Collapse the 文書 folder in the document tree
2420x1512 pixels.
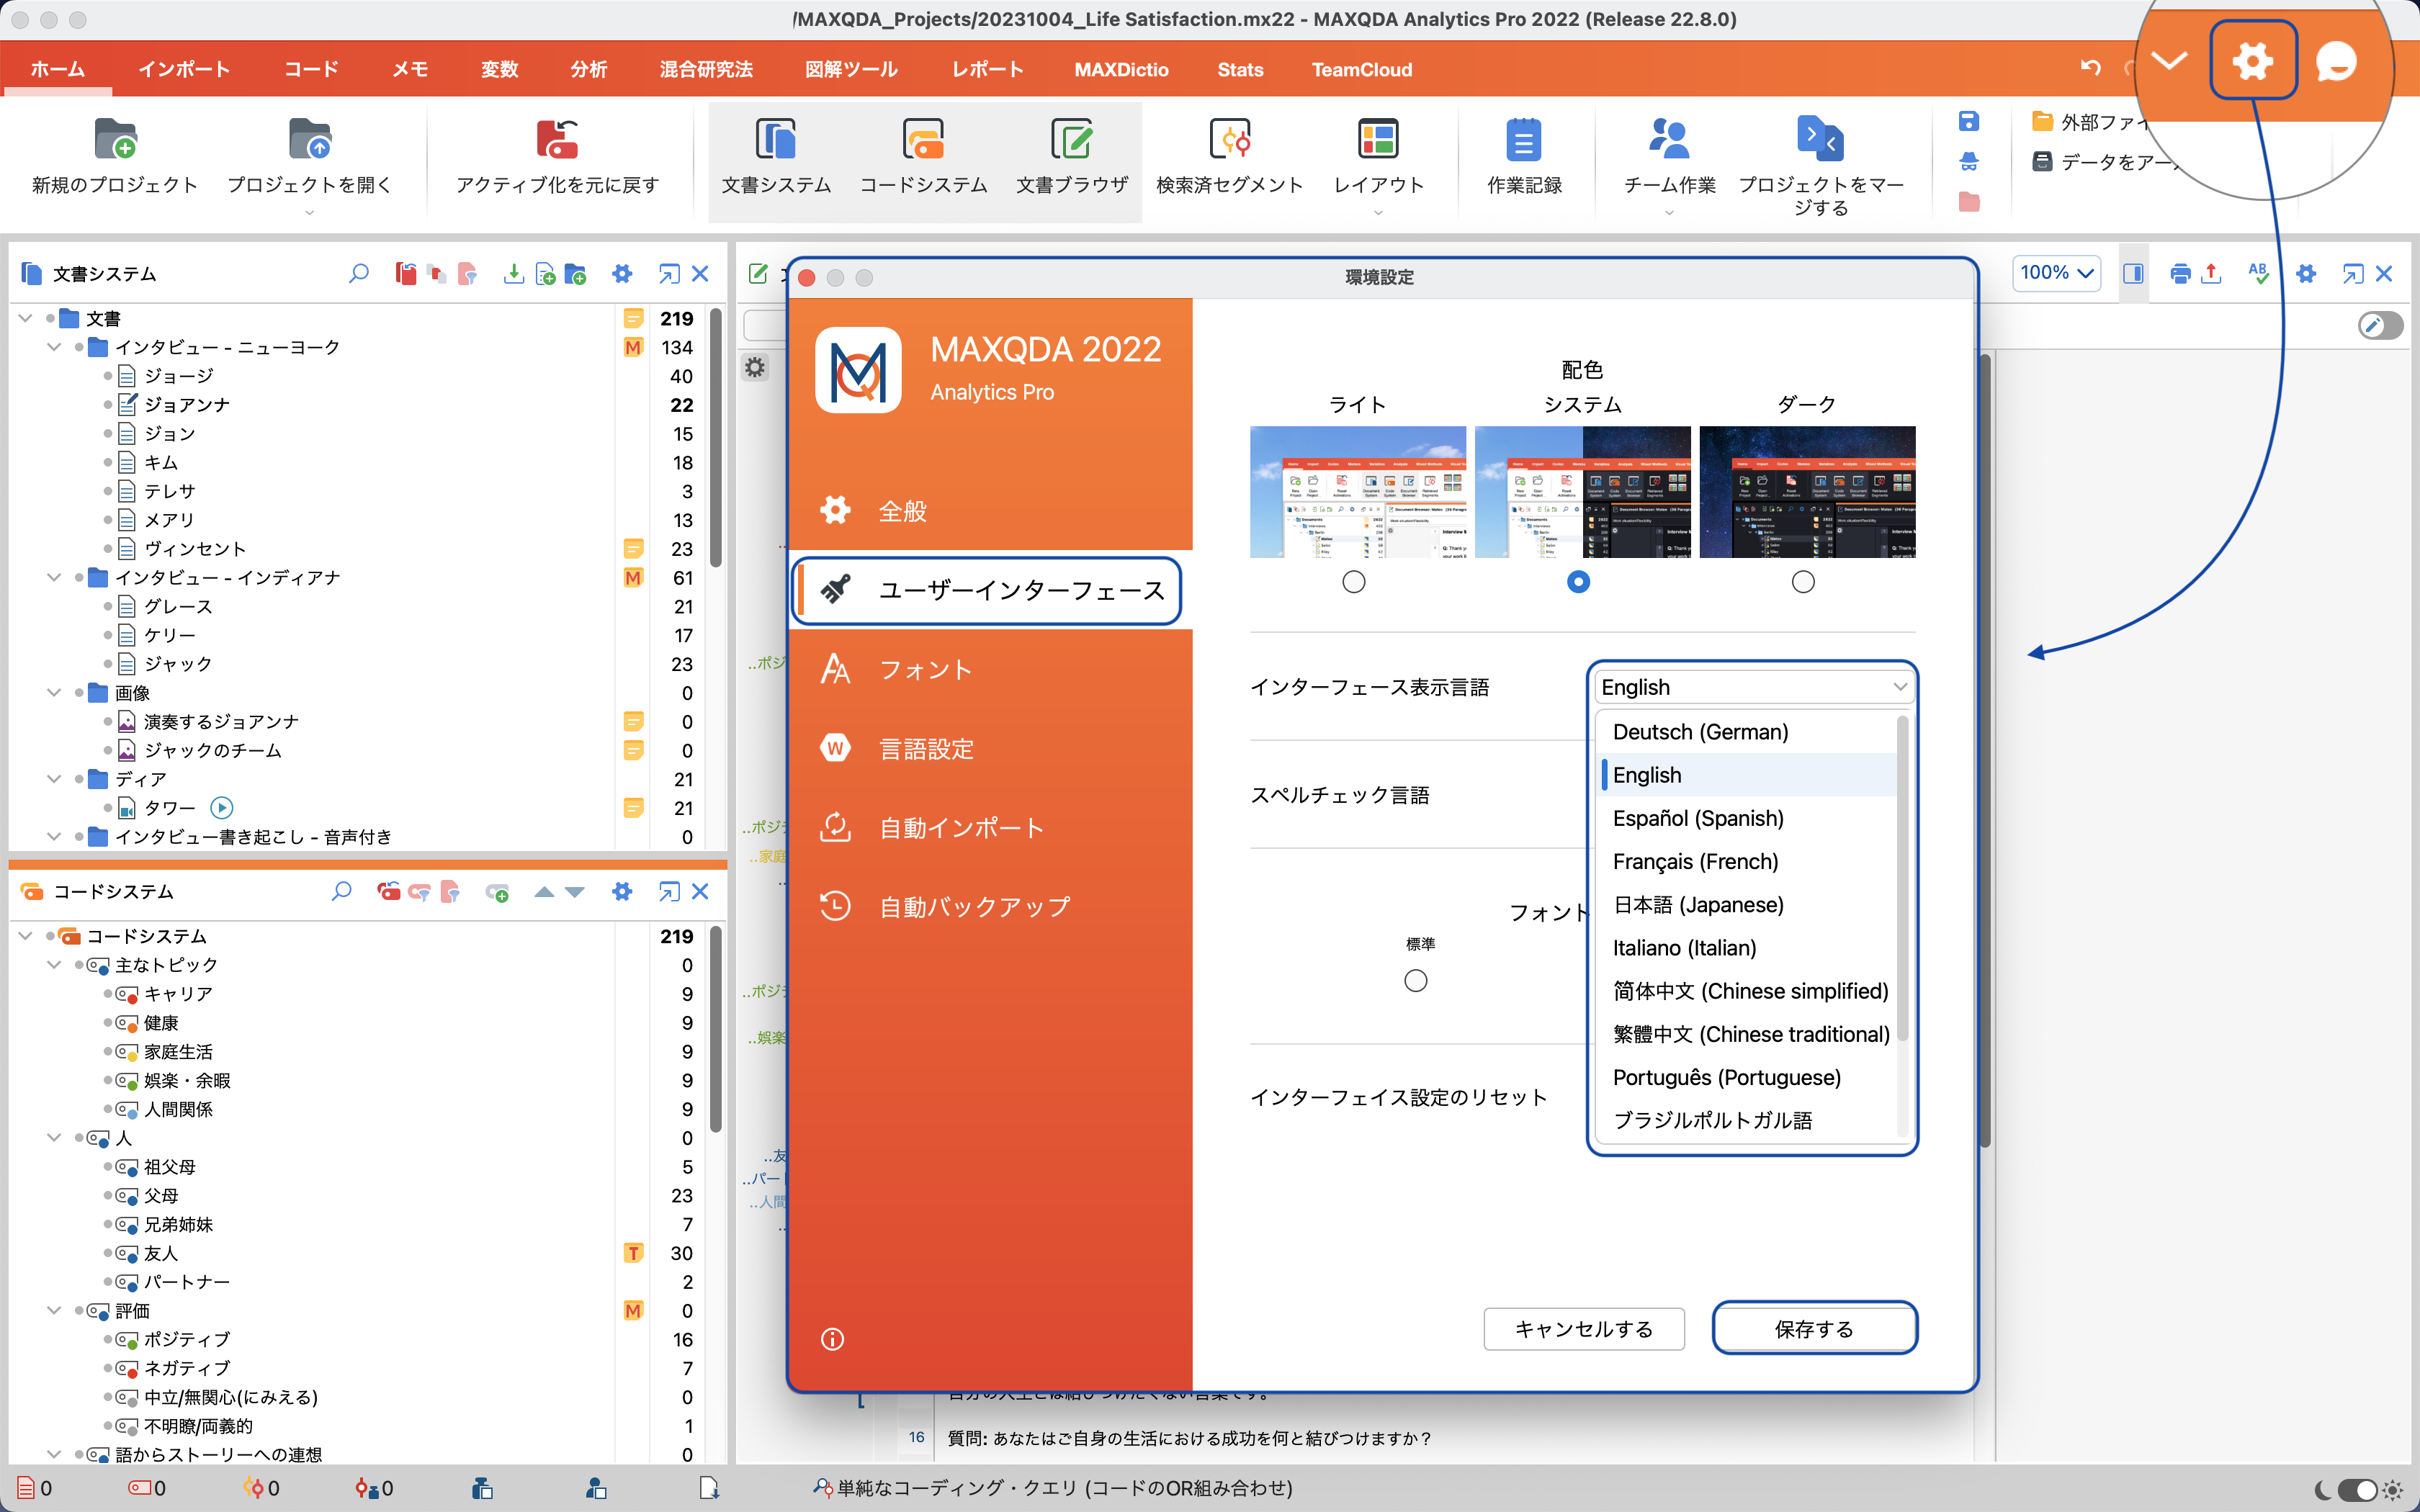point(24,318)
